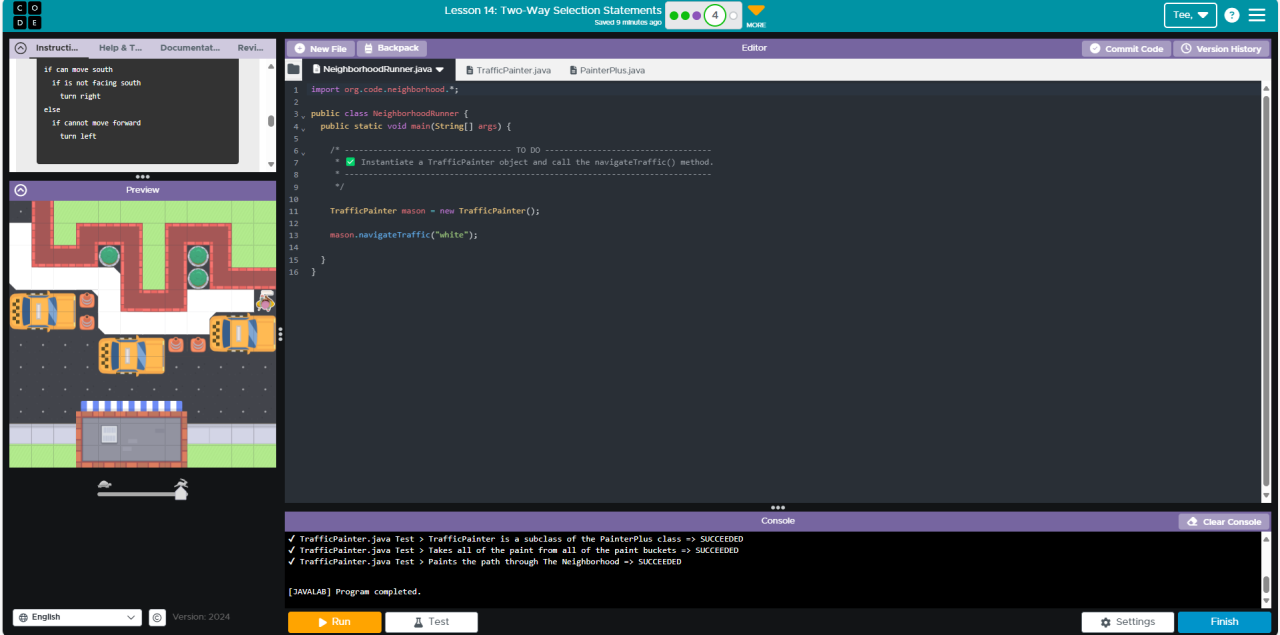Image resolution: width=1280 pixels, height=635 pixels.
Task: Adjust the animation speed slider
Action: coord(142,489)
